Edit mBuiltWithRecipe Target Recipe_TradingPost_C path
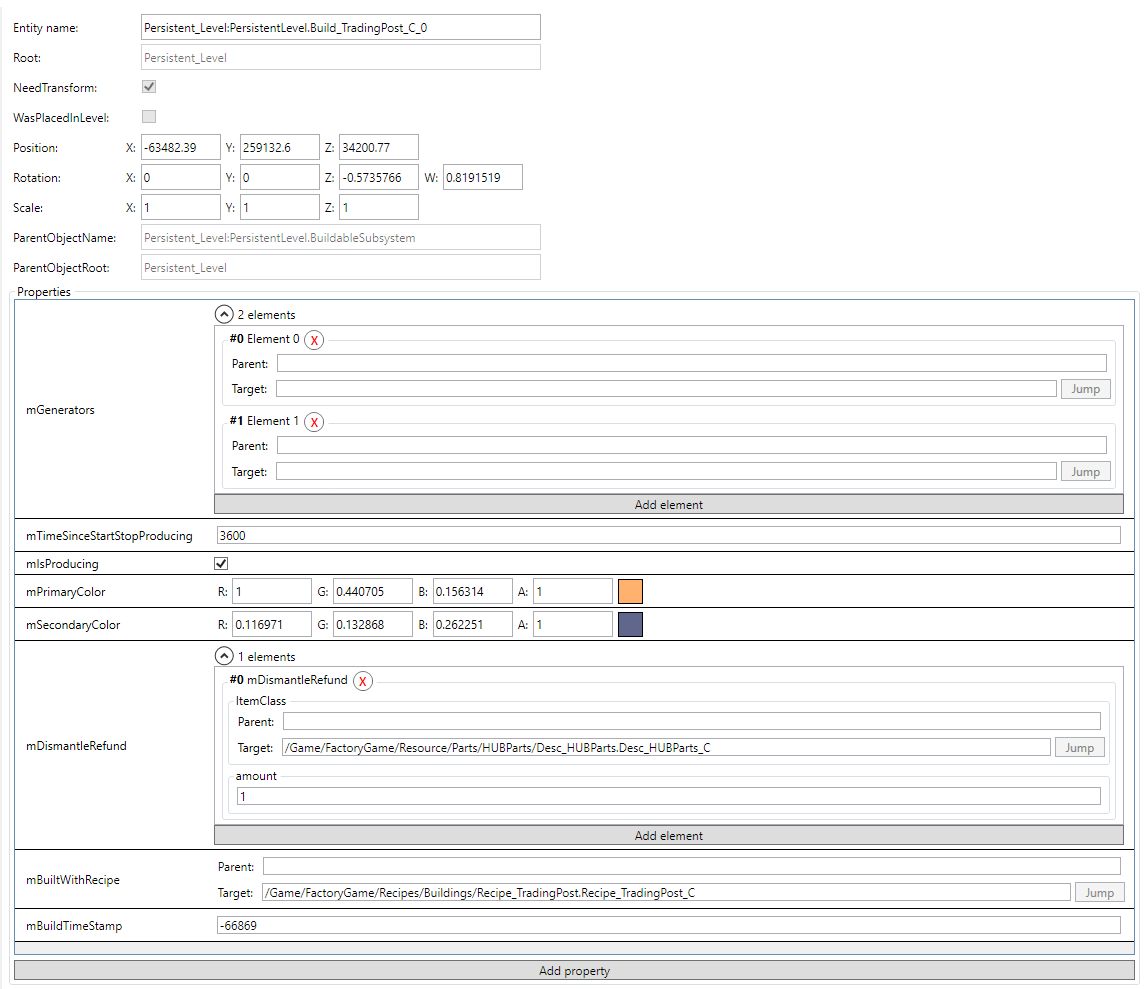The width and height of the screenshot is (1146, 989). point(667,893)
